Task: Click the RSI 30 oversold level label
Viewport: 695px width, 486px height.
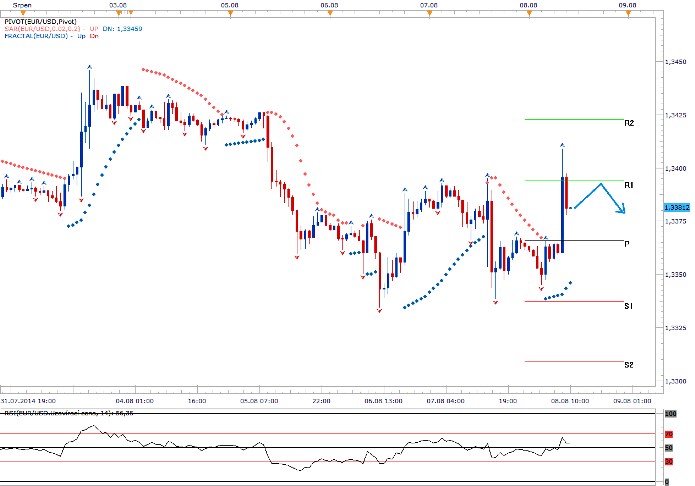Action: [669, 462]
